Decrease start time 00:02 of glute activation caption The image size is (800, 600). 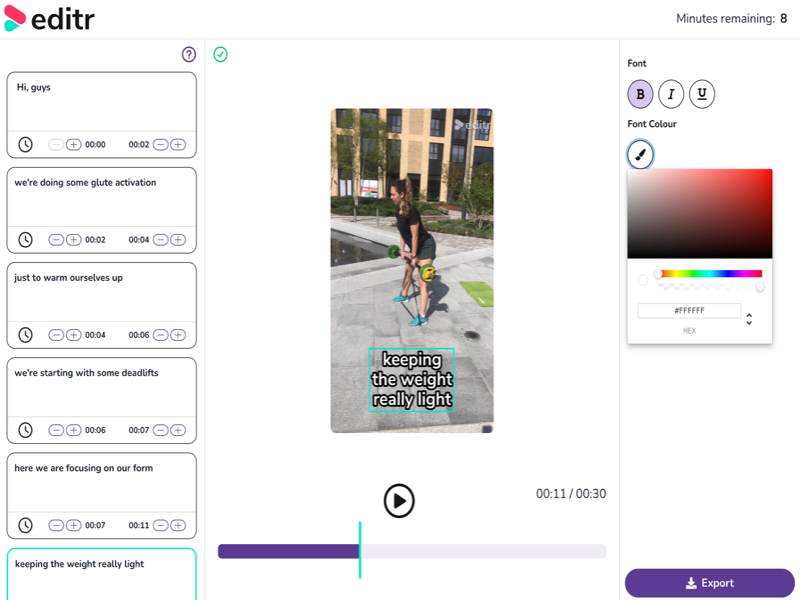(56, 239)
